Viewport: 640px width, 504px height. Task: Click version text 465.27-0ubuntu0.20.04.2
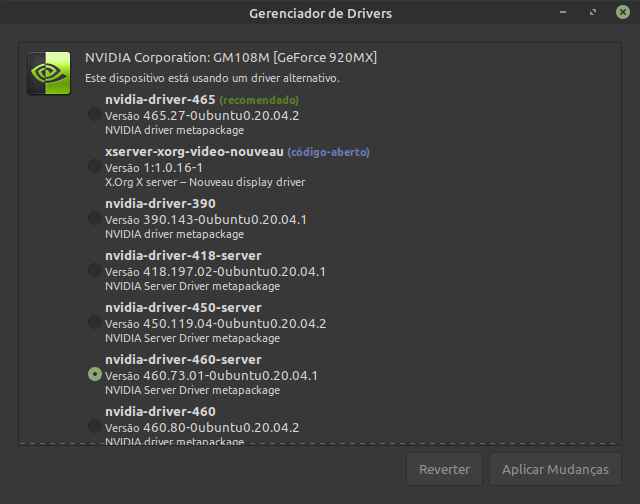[x=202, y=115]
